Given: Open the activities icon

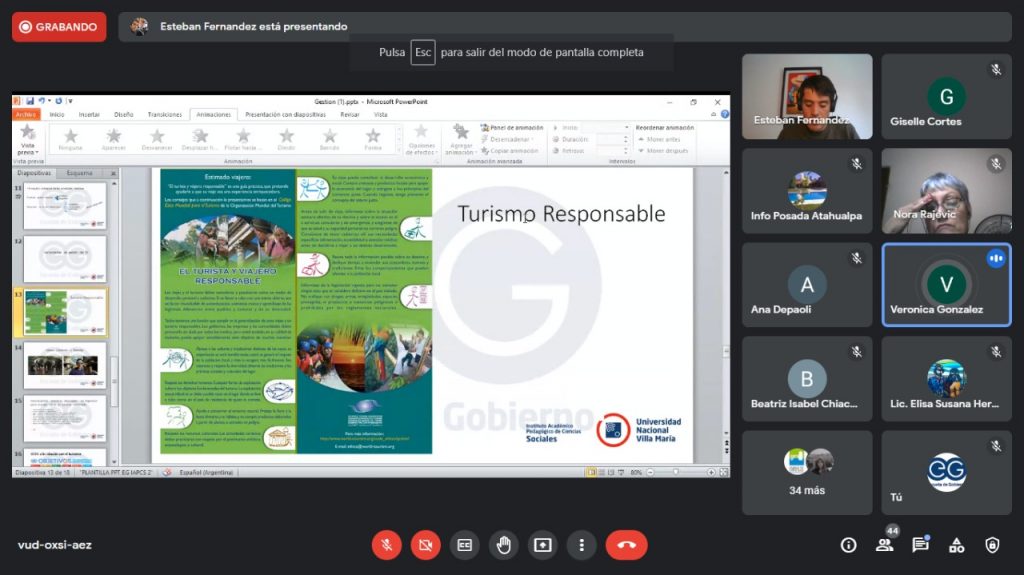Looking at the screenshot, I should (x=956, y=545).
